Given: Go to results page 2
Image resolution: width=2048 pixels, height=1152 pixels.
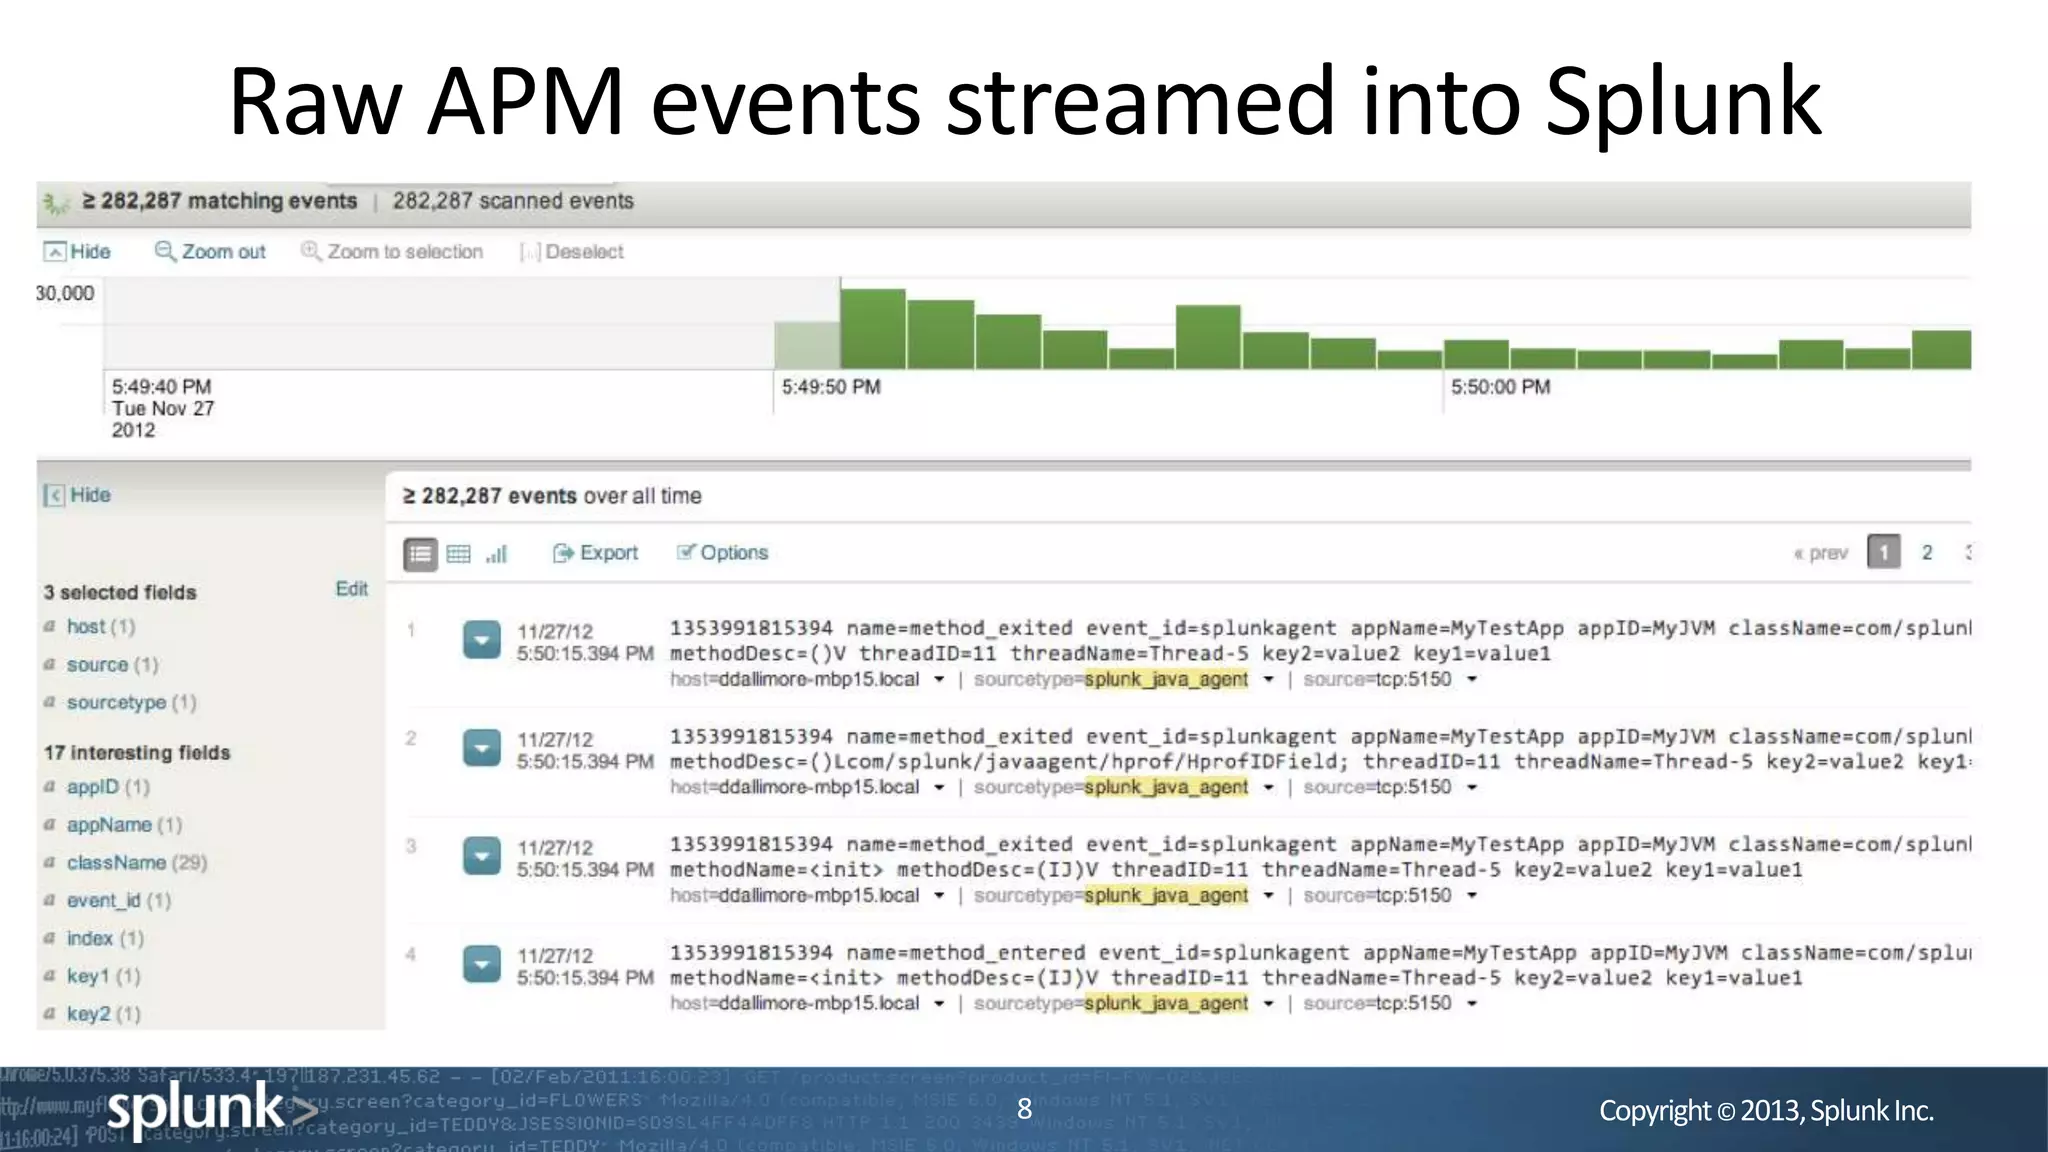Looking at the screenshot, I should click(x=1927, y=552).
